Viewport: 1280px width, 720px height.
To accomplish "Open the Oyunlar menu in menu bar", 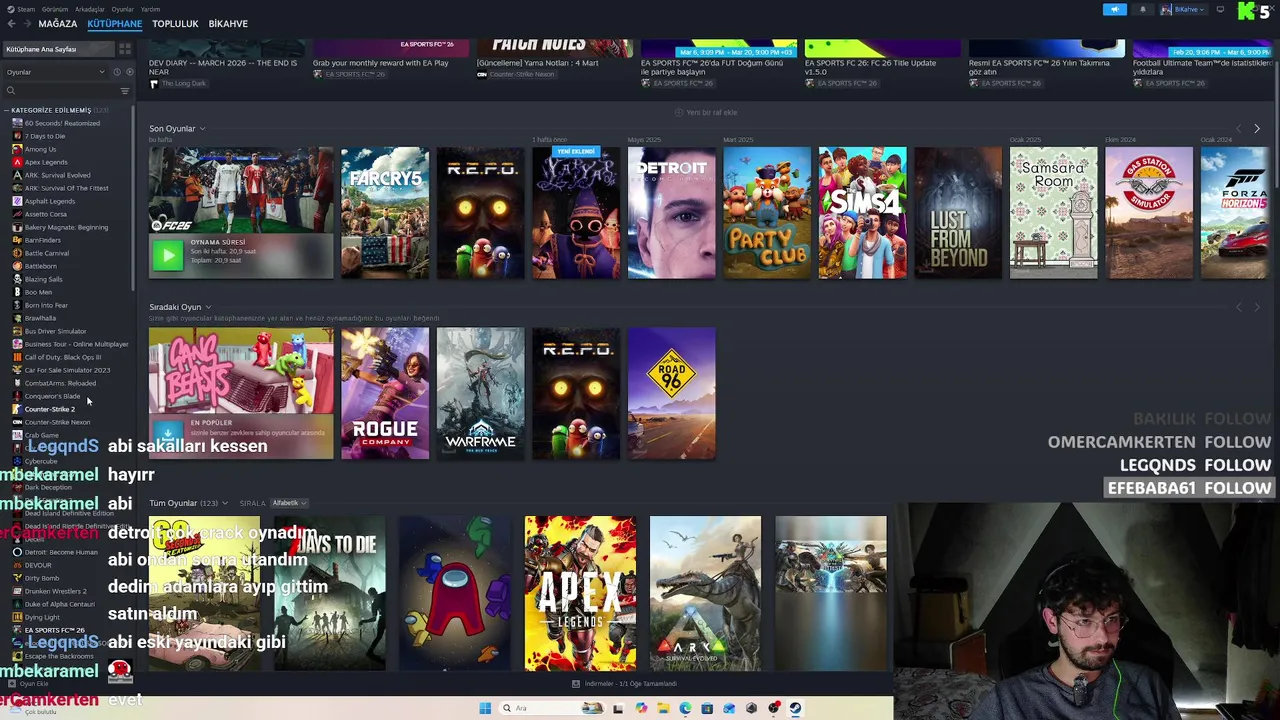I will (x=122, y=9).
